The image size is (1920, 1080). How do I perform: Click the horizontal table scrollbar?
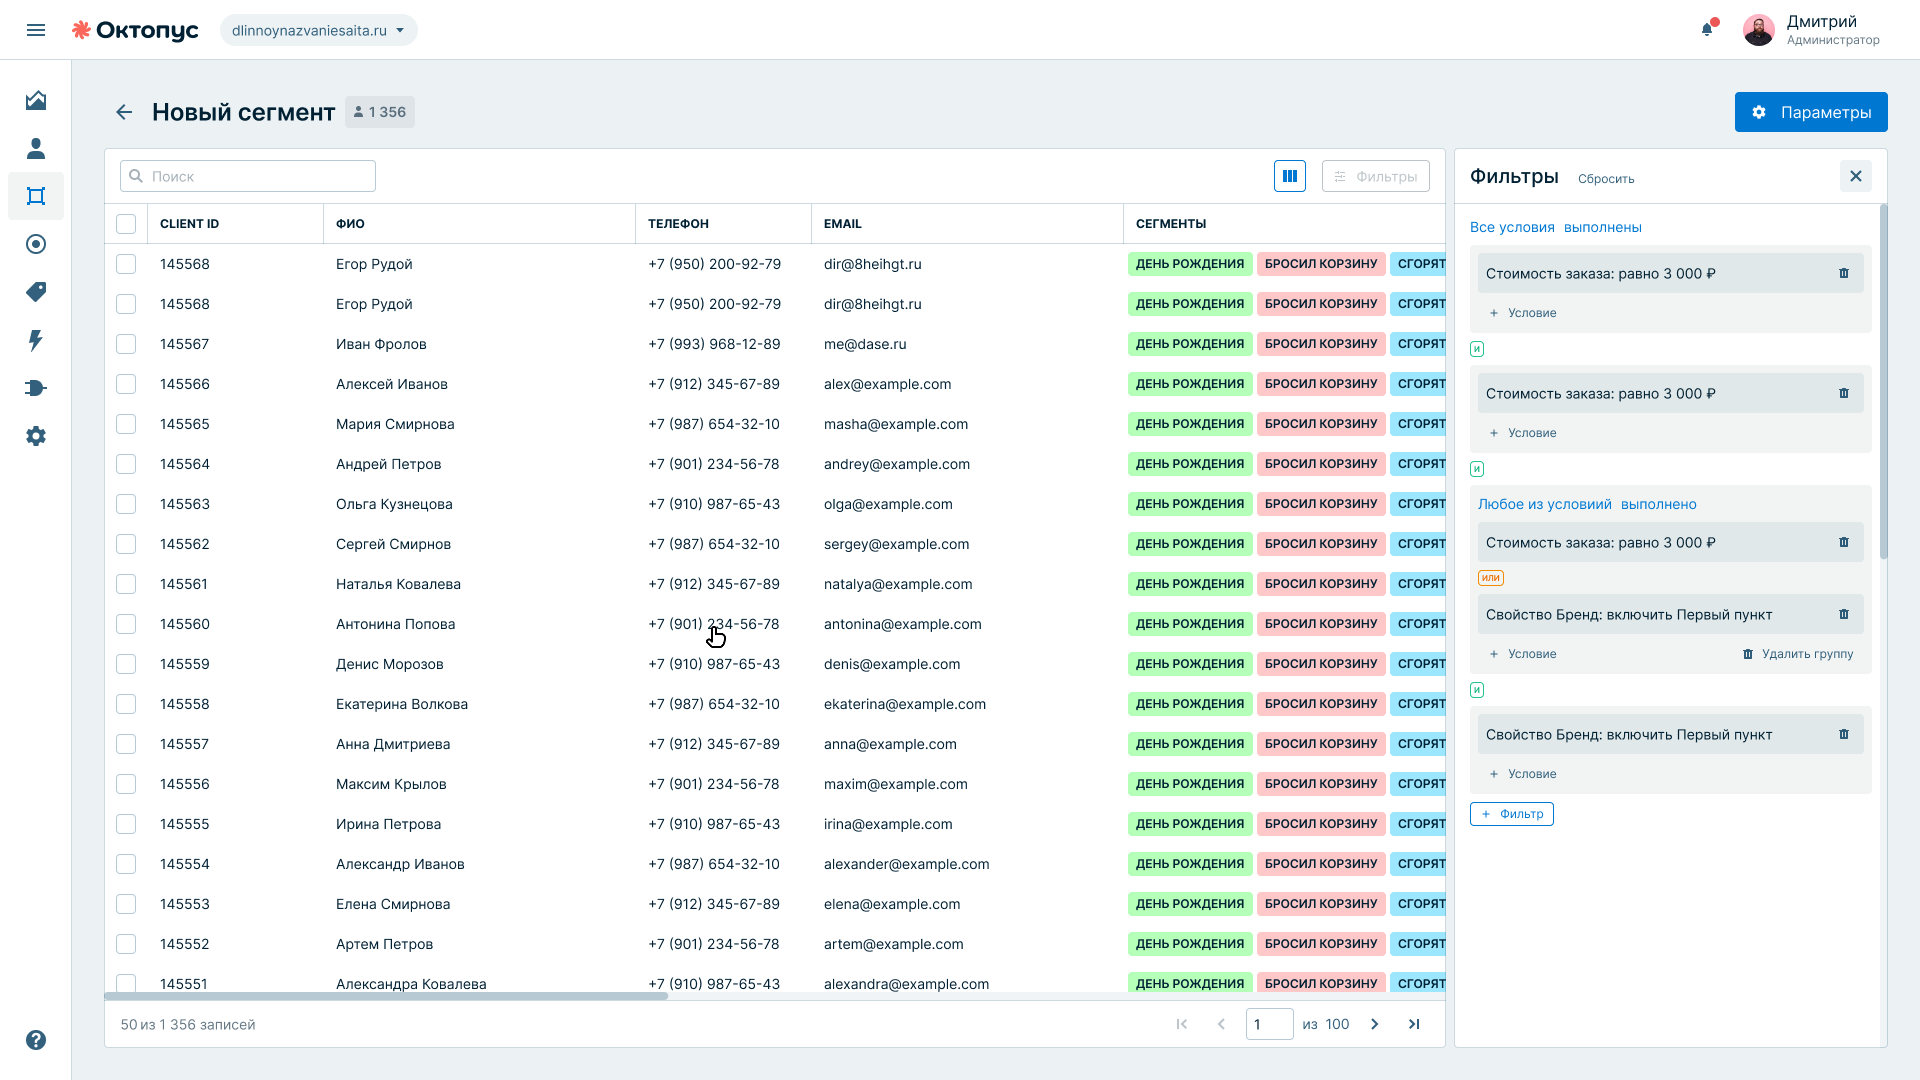click(386, 996)
